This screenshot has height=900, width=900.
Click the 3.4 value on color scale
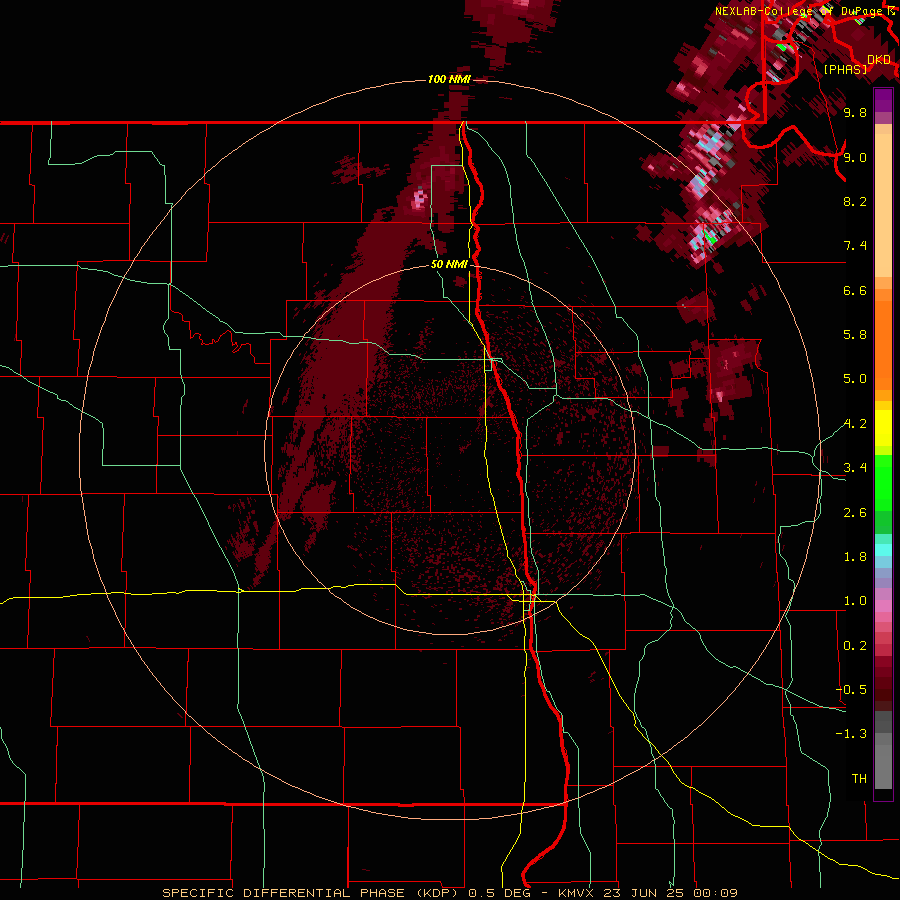tap(855, 468)
